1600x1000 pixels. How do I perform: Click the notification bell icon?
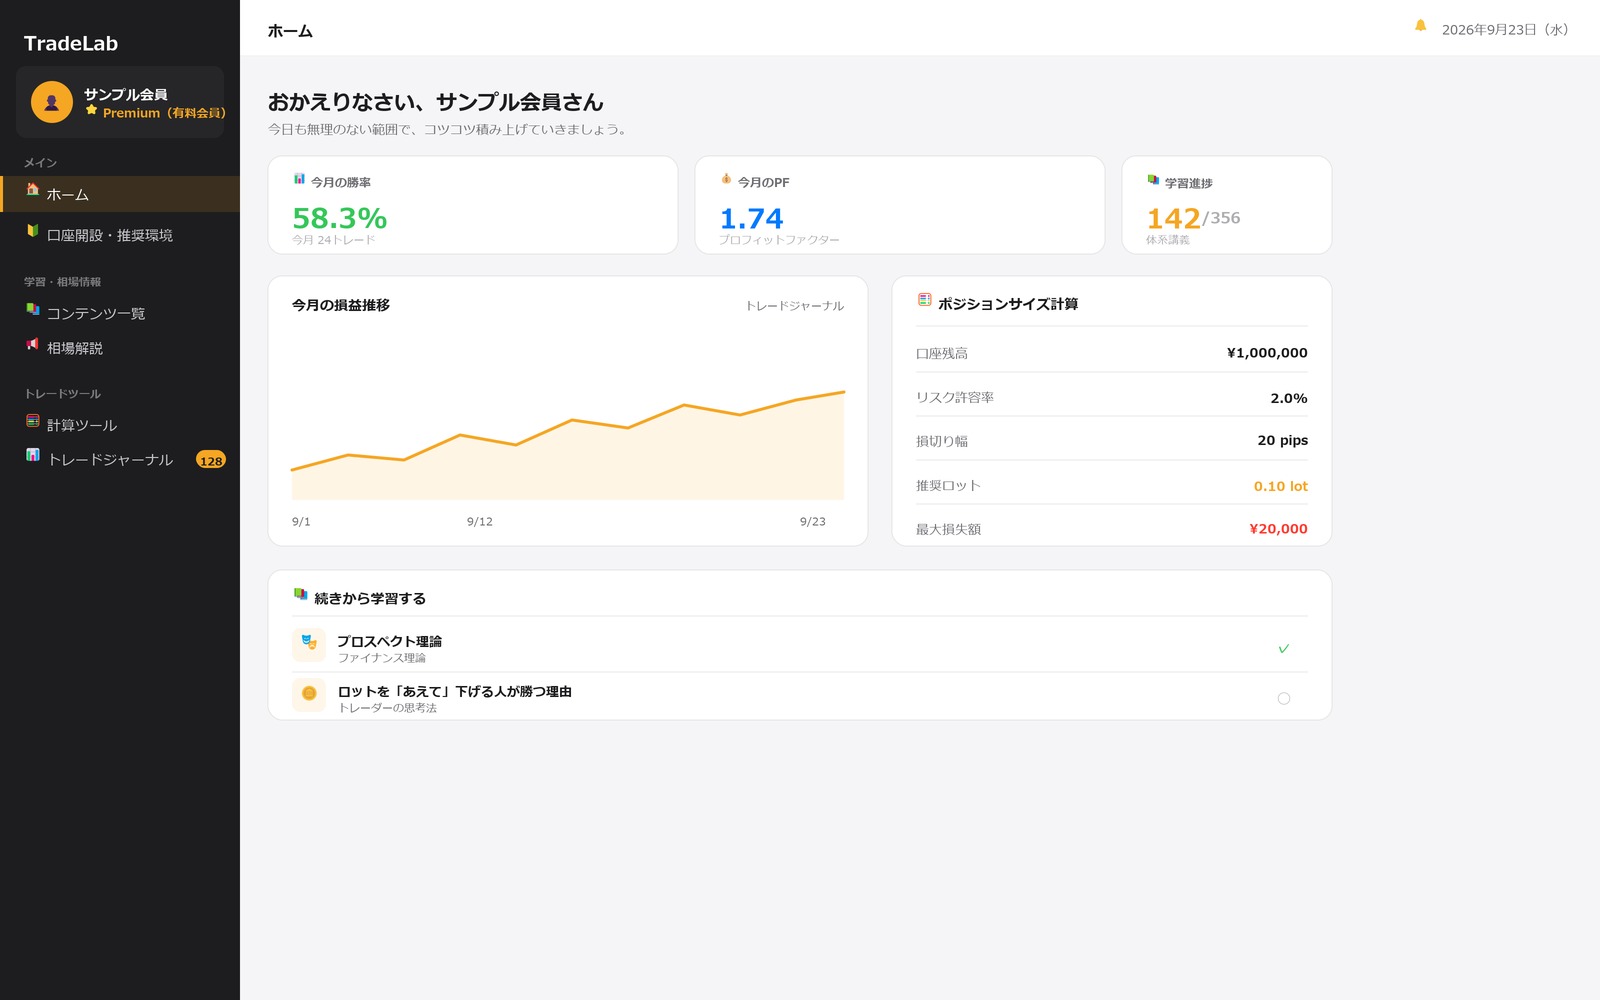click(x=1420, y=26)
